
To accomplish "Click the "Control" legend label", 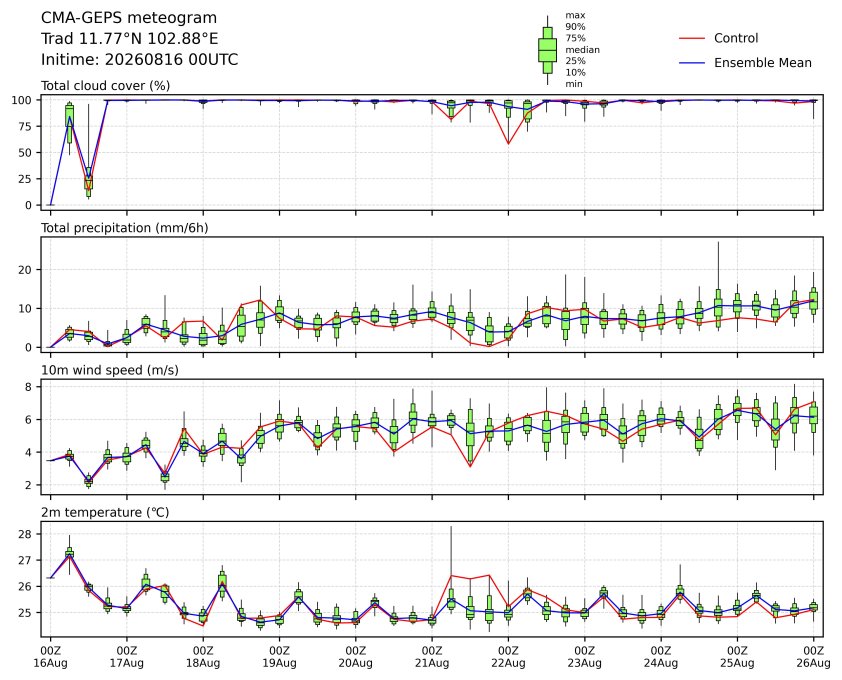I will click(736, 38).
